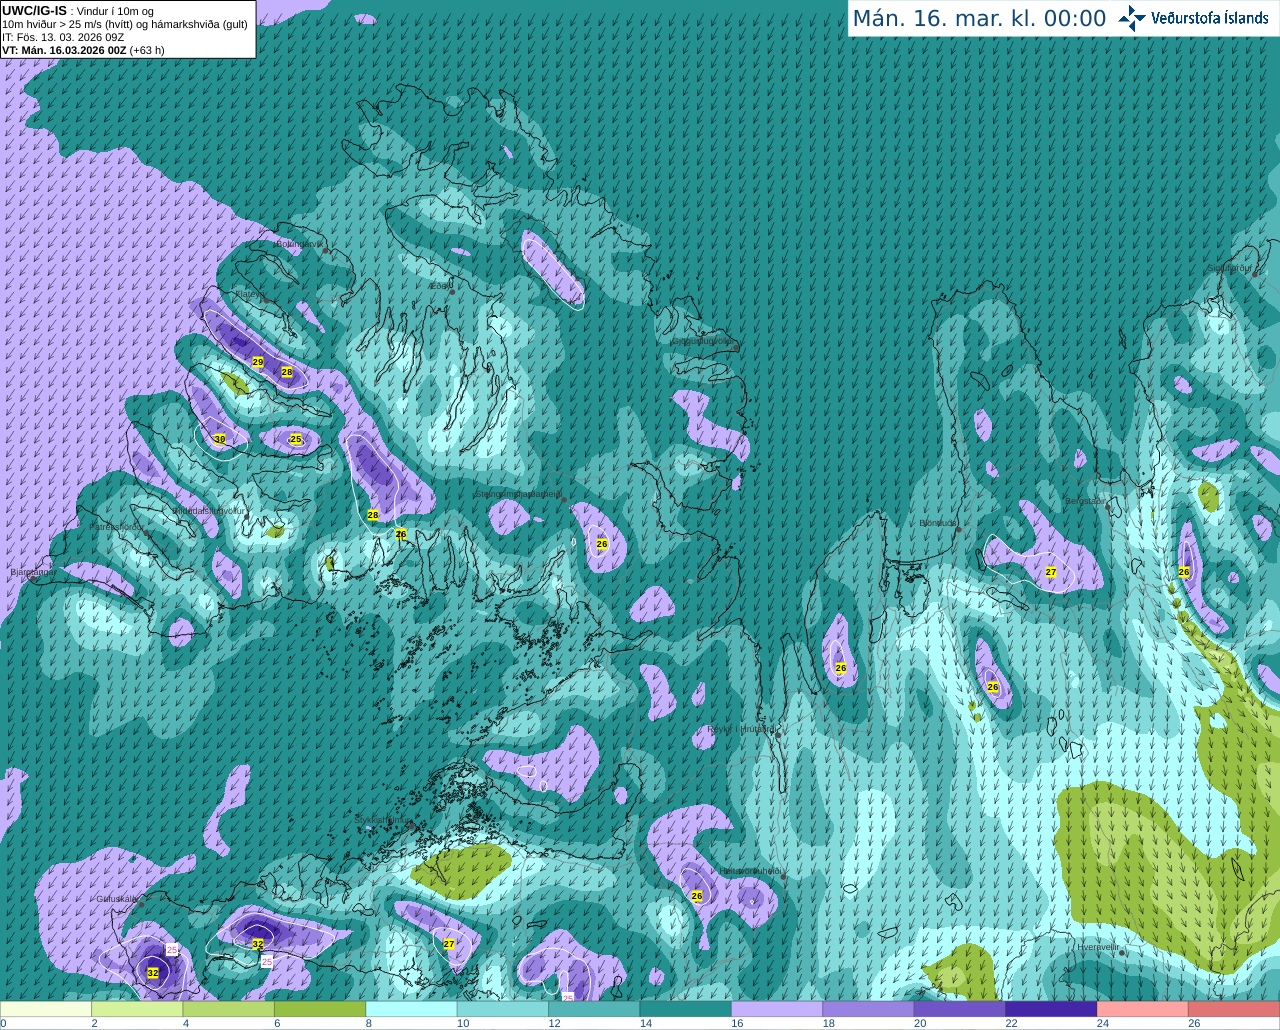Pick the dark indigo 22–24 m/s scale swatch
This screenshot has width=1280, height=1030.
[x=1052, y=1009]
